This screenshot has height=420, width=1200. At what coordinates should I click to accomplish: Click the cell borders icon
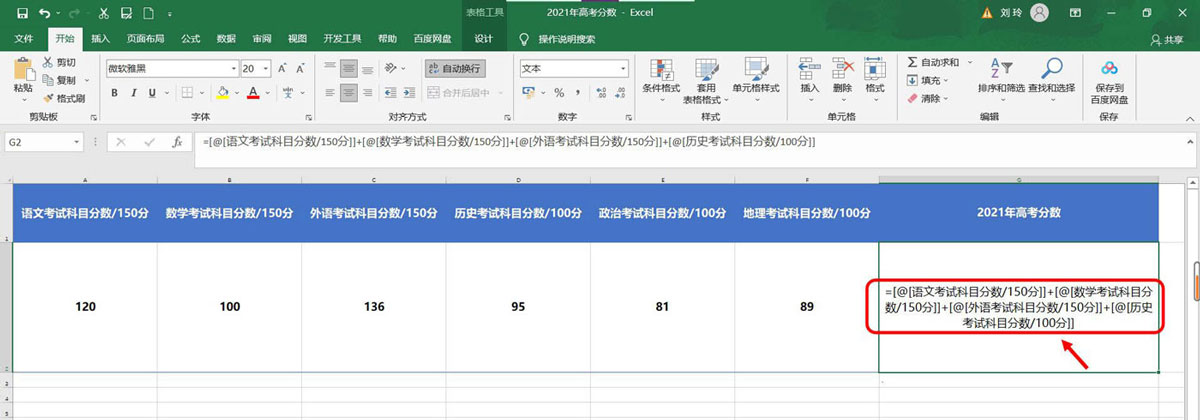click(x=187, y=93)
